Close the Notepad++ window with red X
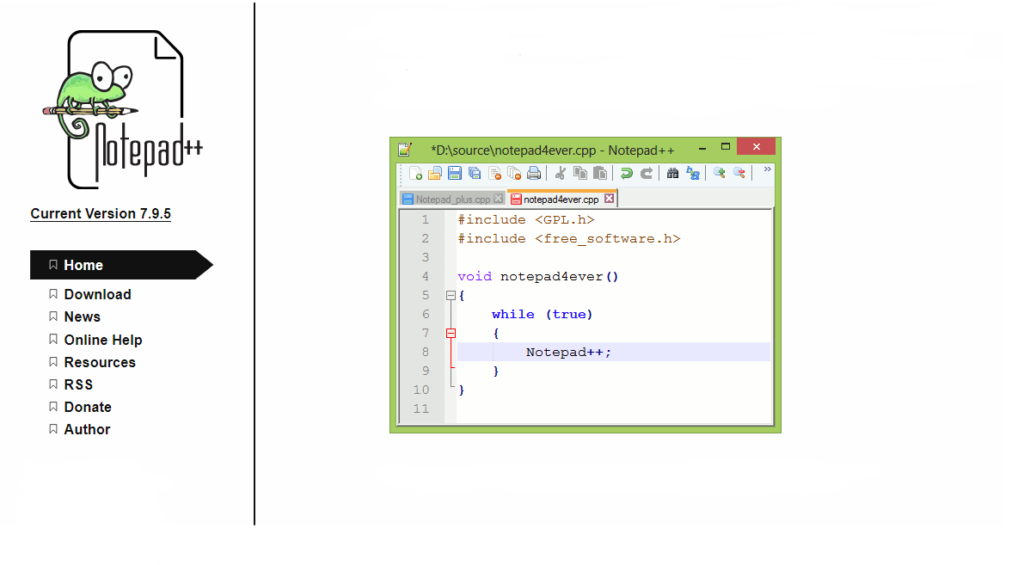1024x565 pixels. tap(756, 146)
